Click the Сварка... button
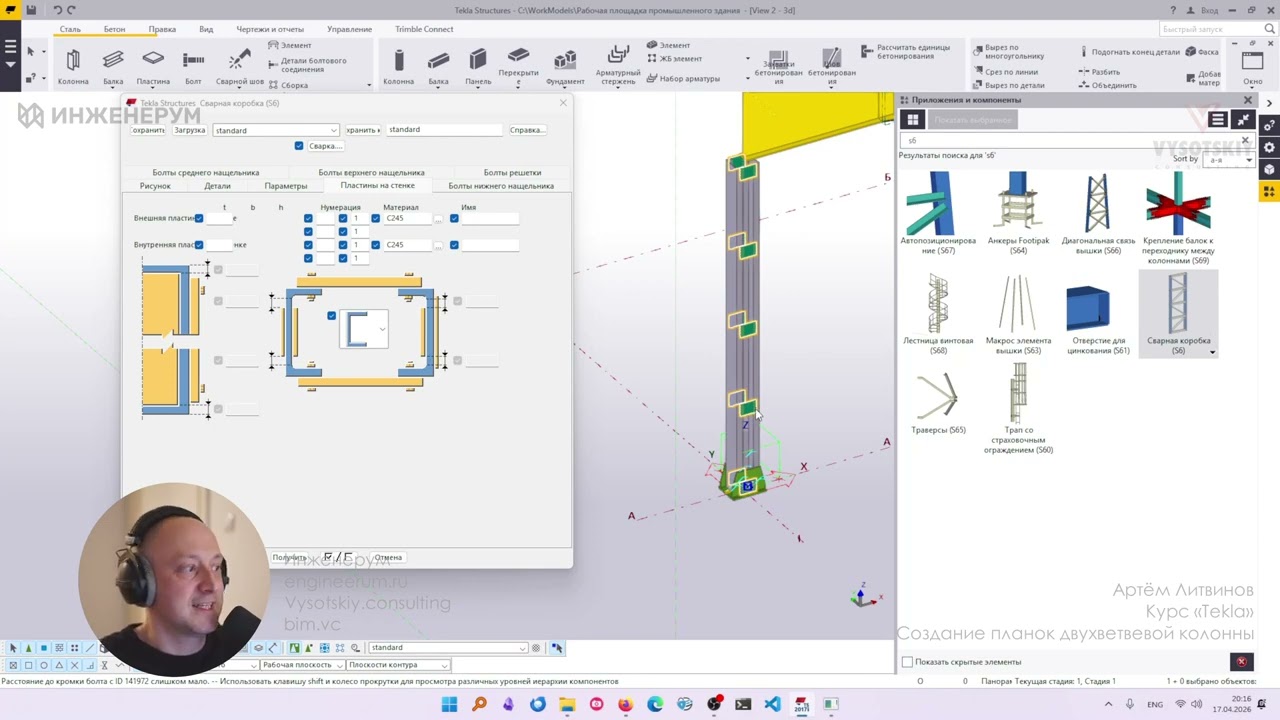This screenshot has width=1280, height=720. pyautogui.click(x=325, y=146)
